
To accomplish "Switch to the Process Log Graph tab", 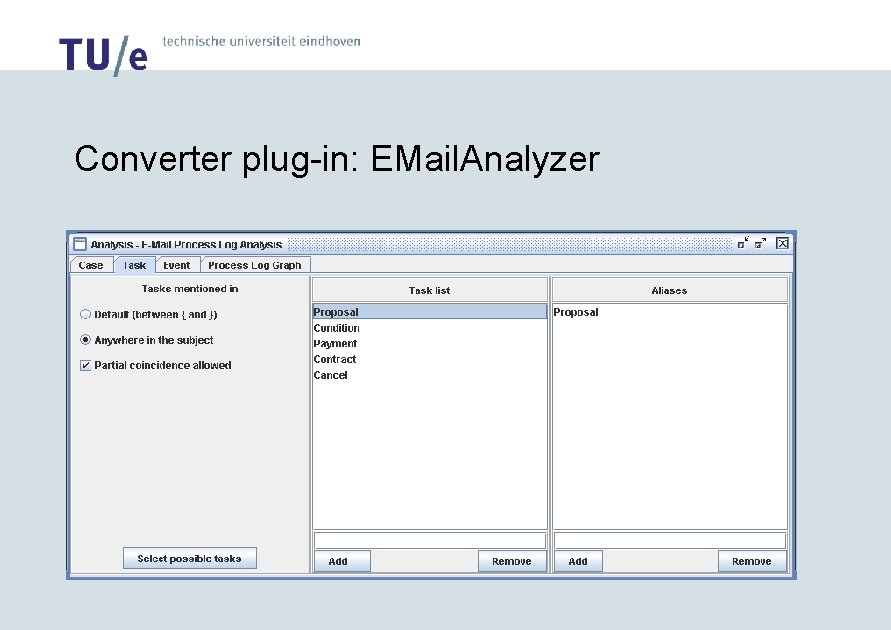I will coord(253,265).
